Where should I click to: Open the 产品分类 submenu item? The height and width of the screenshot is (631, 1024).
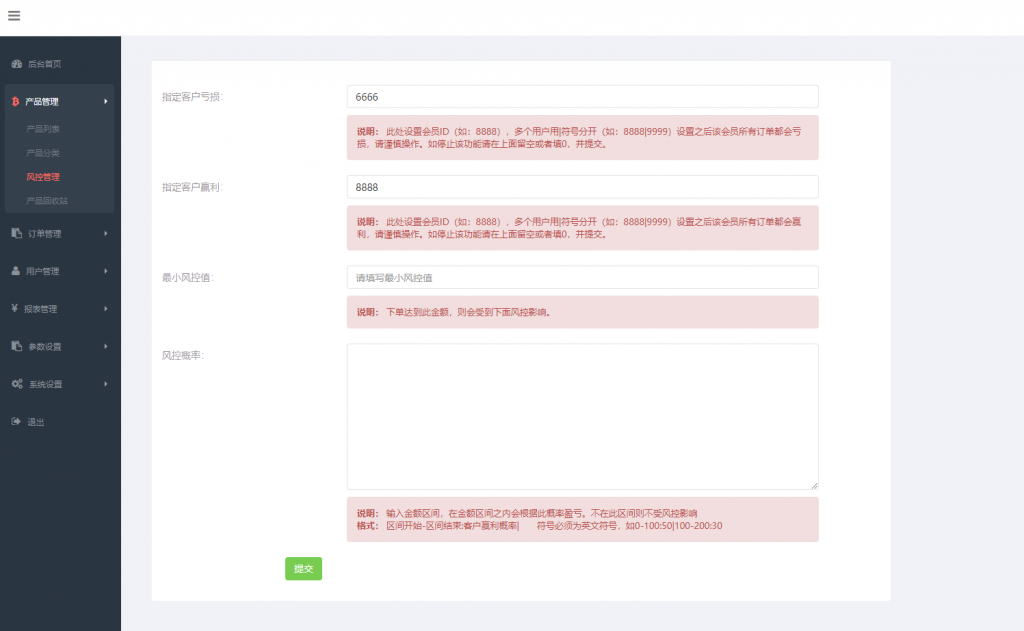tap(43, 153)
